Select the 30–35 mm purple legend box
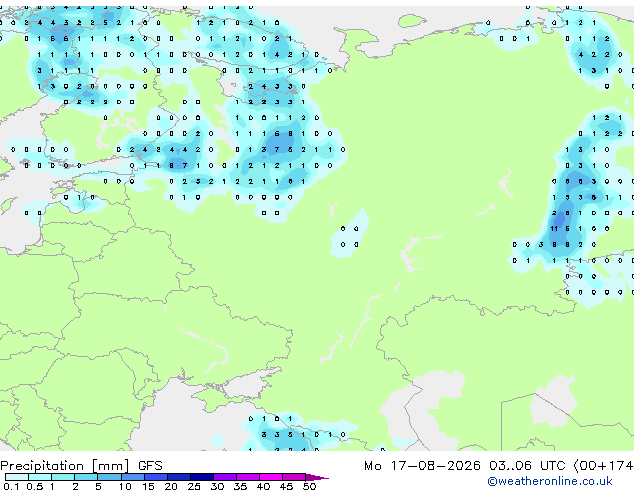Viewport: 634px width, 490px height. pyautogui.click(x=224, y=477)
